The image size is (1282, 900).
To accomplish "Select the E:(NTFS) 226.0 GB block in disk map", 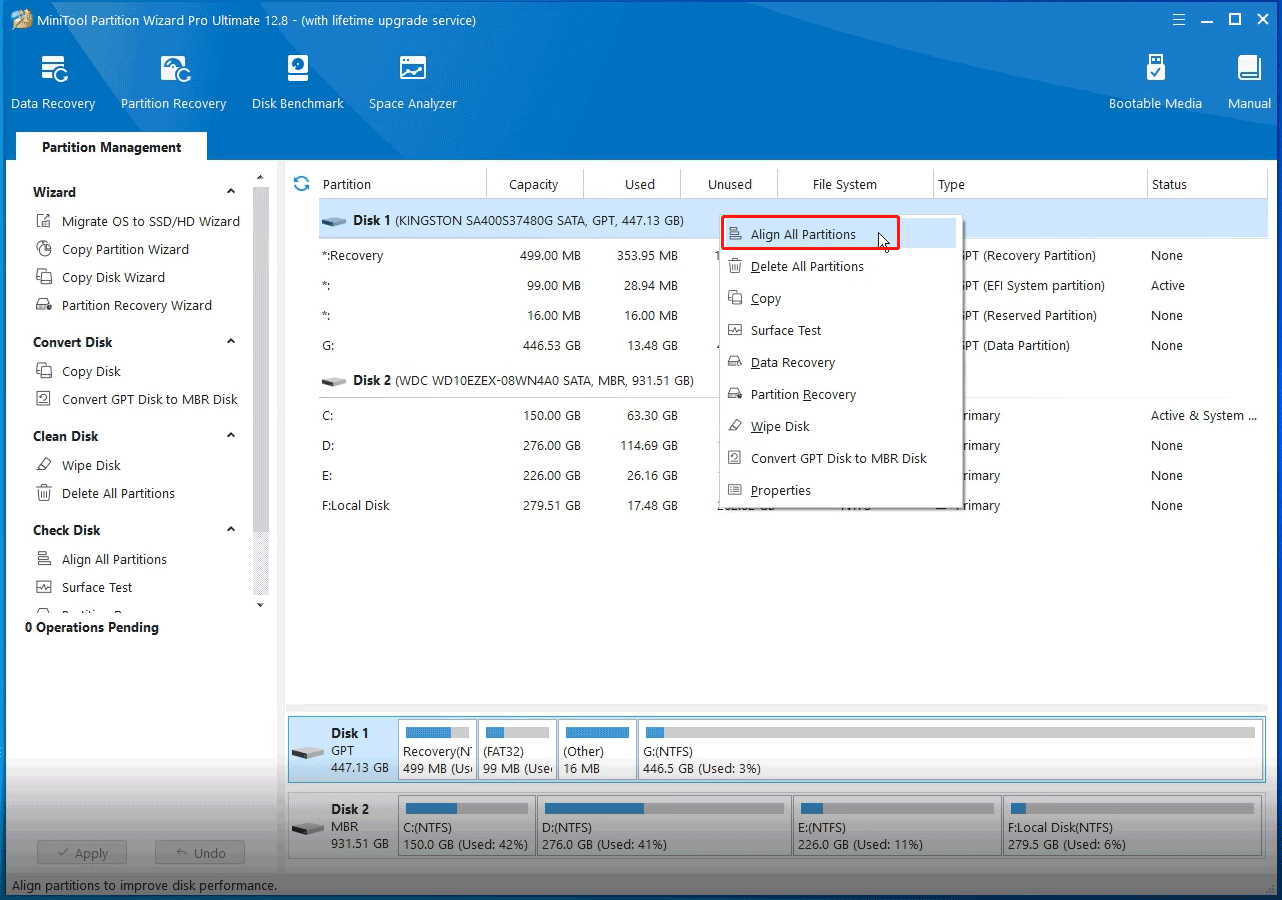I will coord(897,826).
